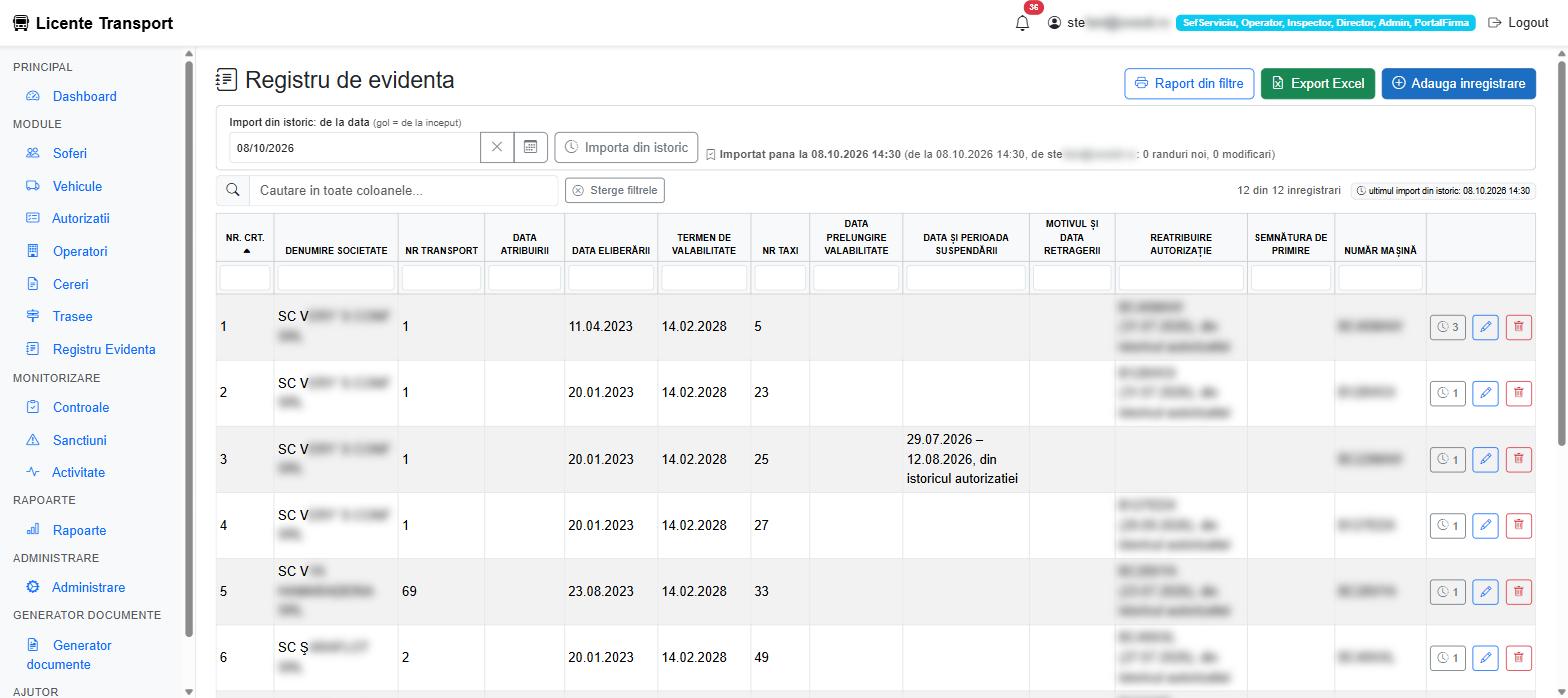The width and height of the screenshot is (1568, 698).
Task: Delete row 3 with trash icon
Action: point(1518,459)
